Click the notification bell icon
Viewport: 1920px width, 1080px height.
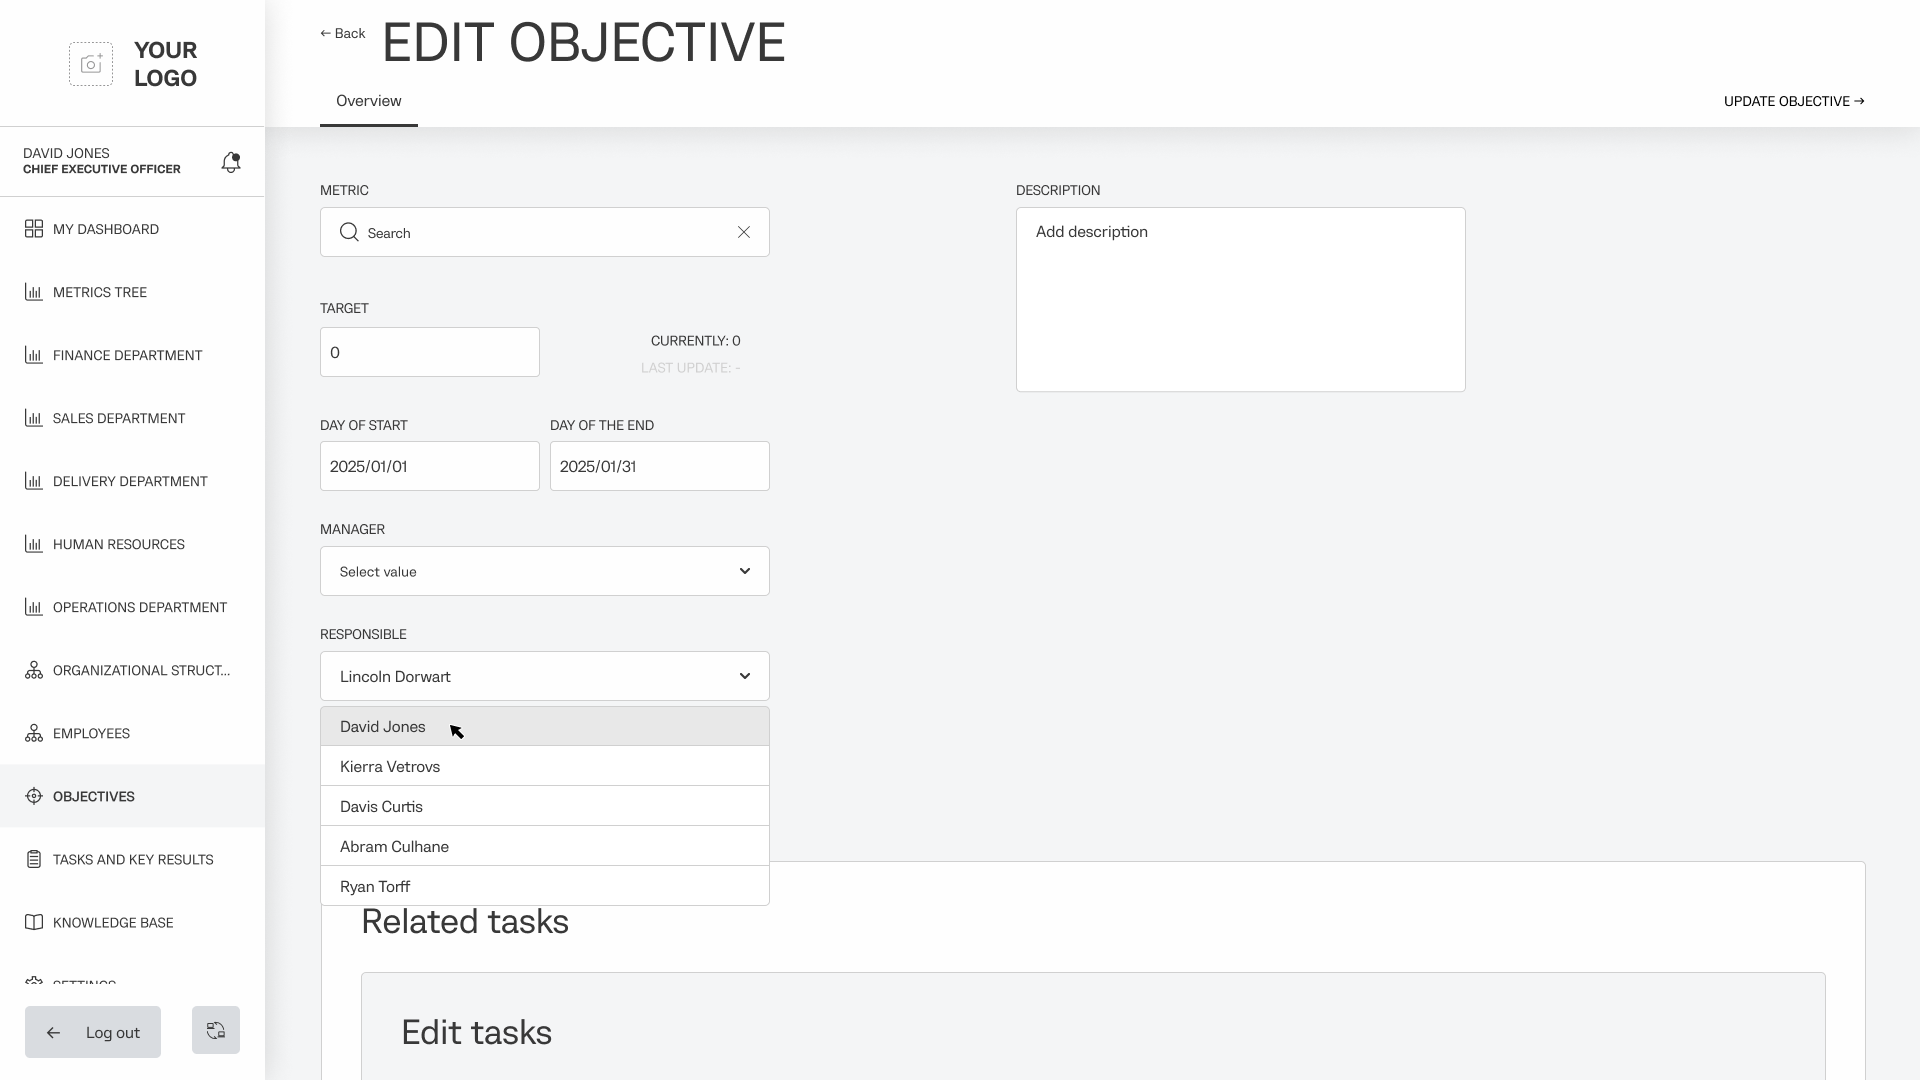(231, 162)
